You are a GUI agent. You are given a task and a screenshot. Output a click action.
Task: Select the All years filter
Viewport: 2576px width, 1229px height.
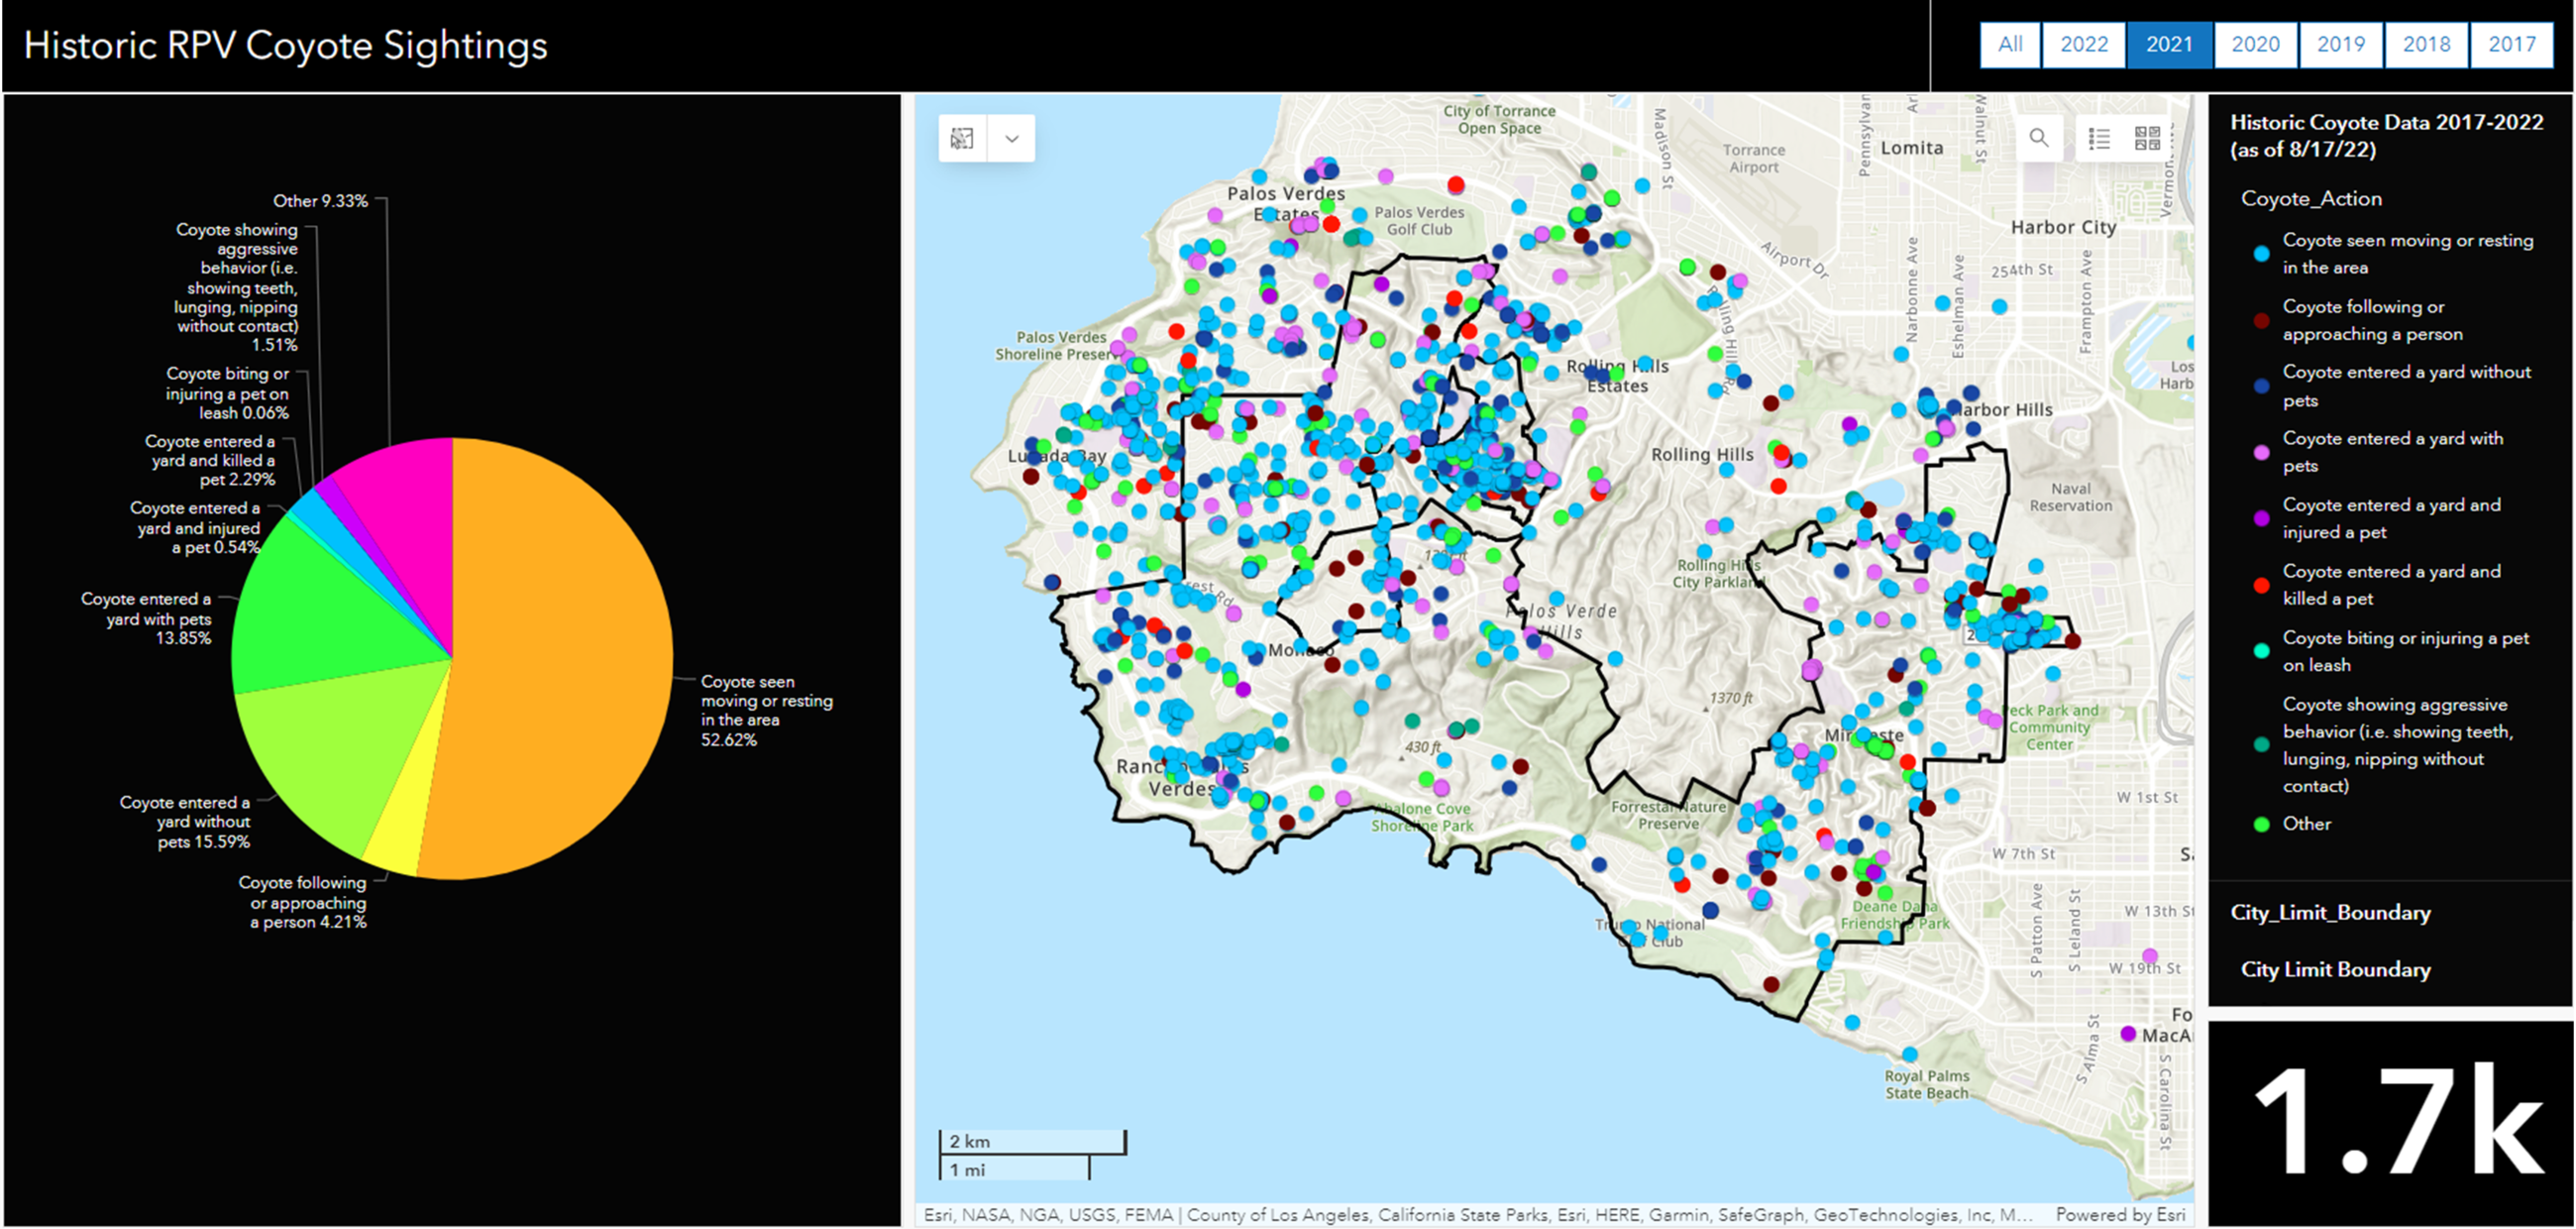(x=2010, y=45)
